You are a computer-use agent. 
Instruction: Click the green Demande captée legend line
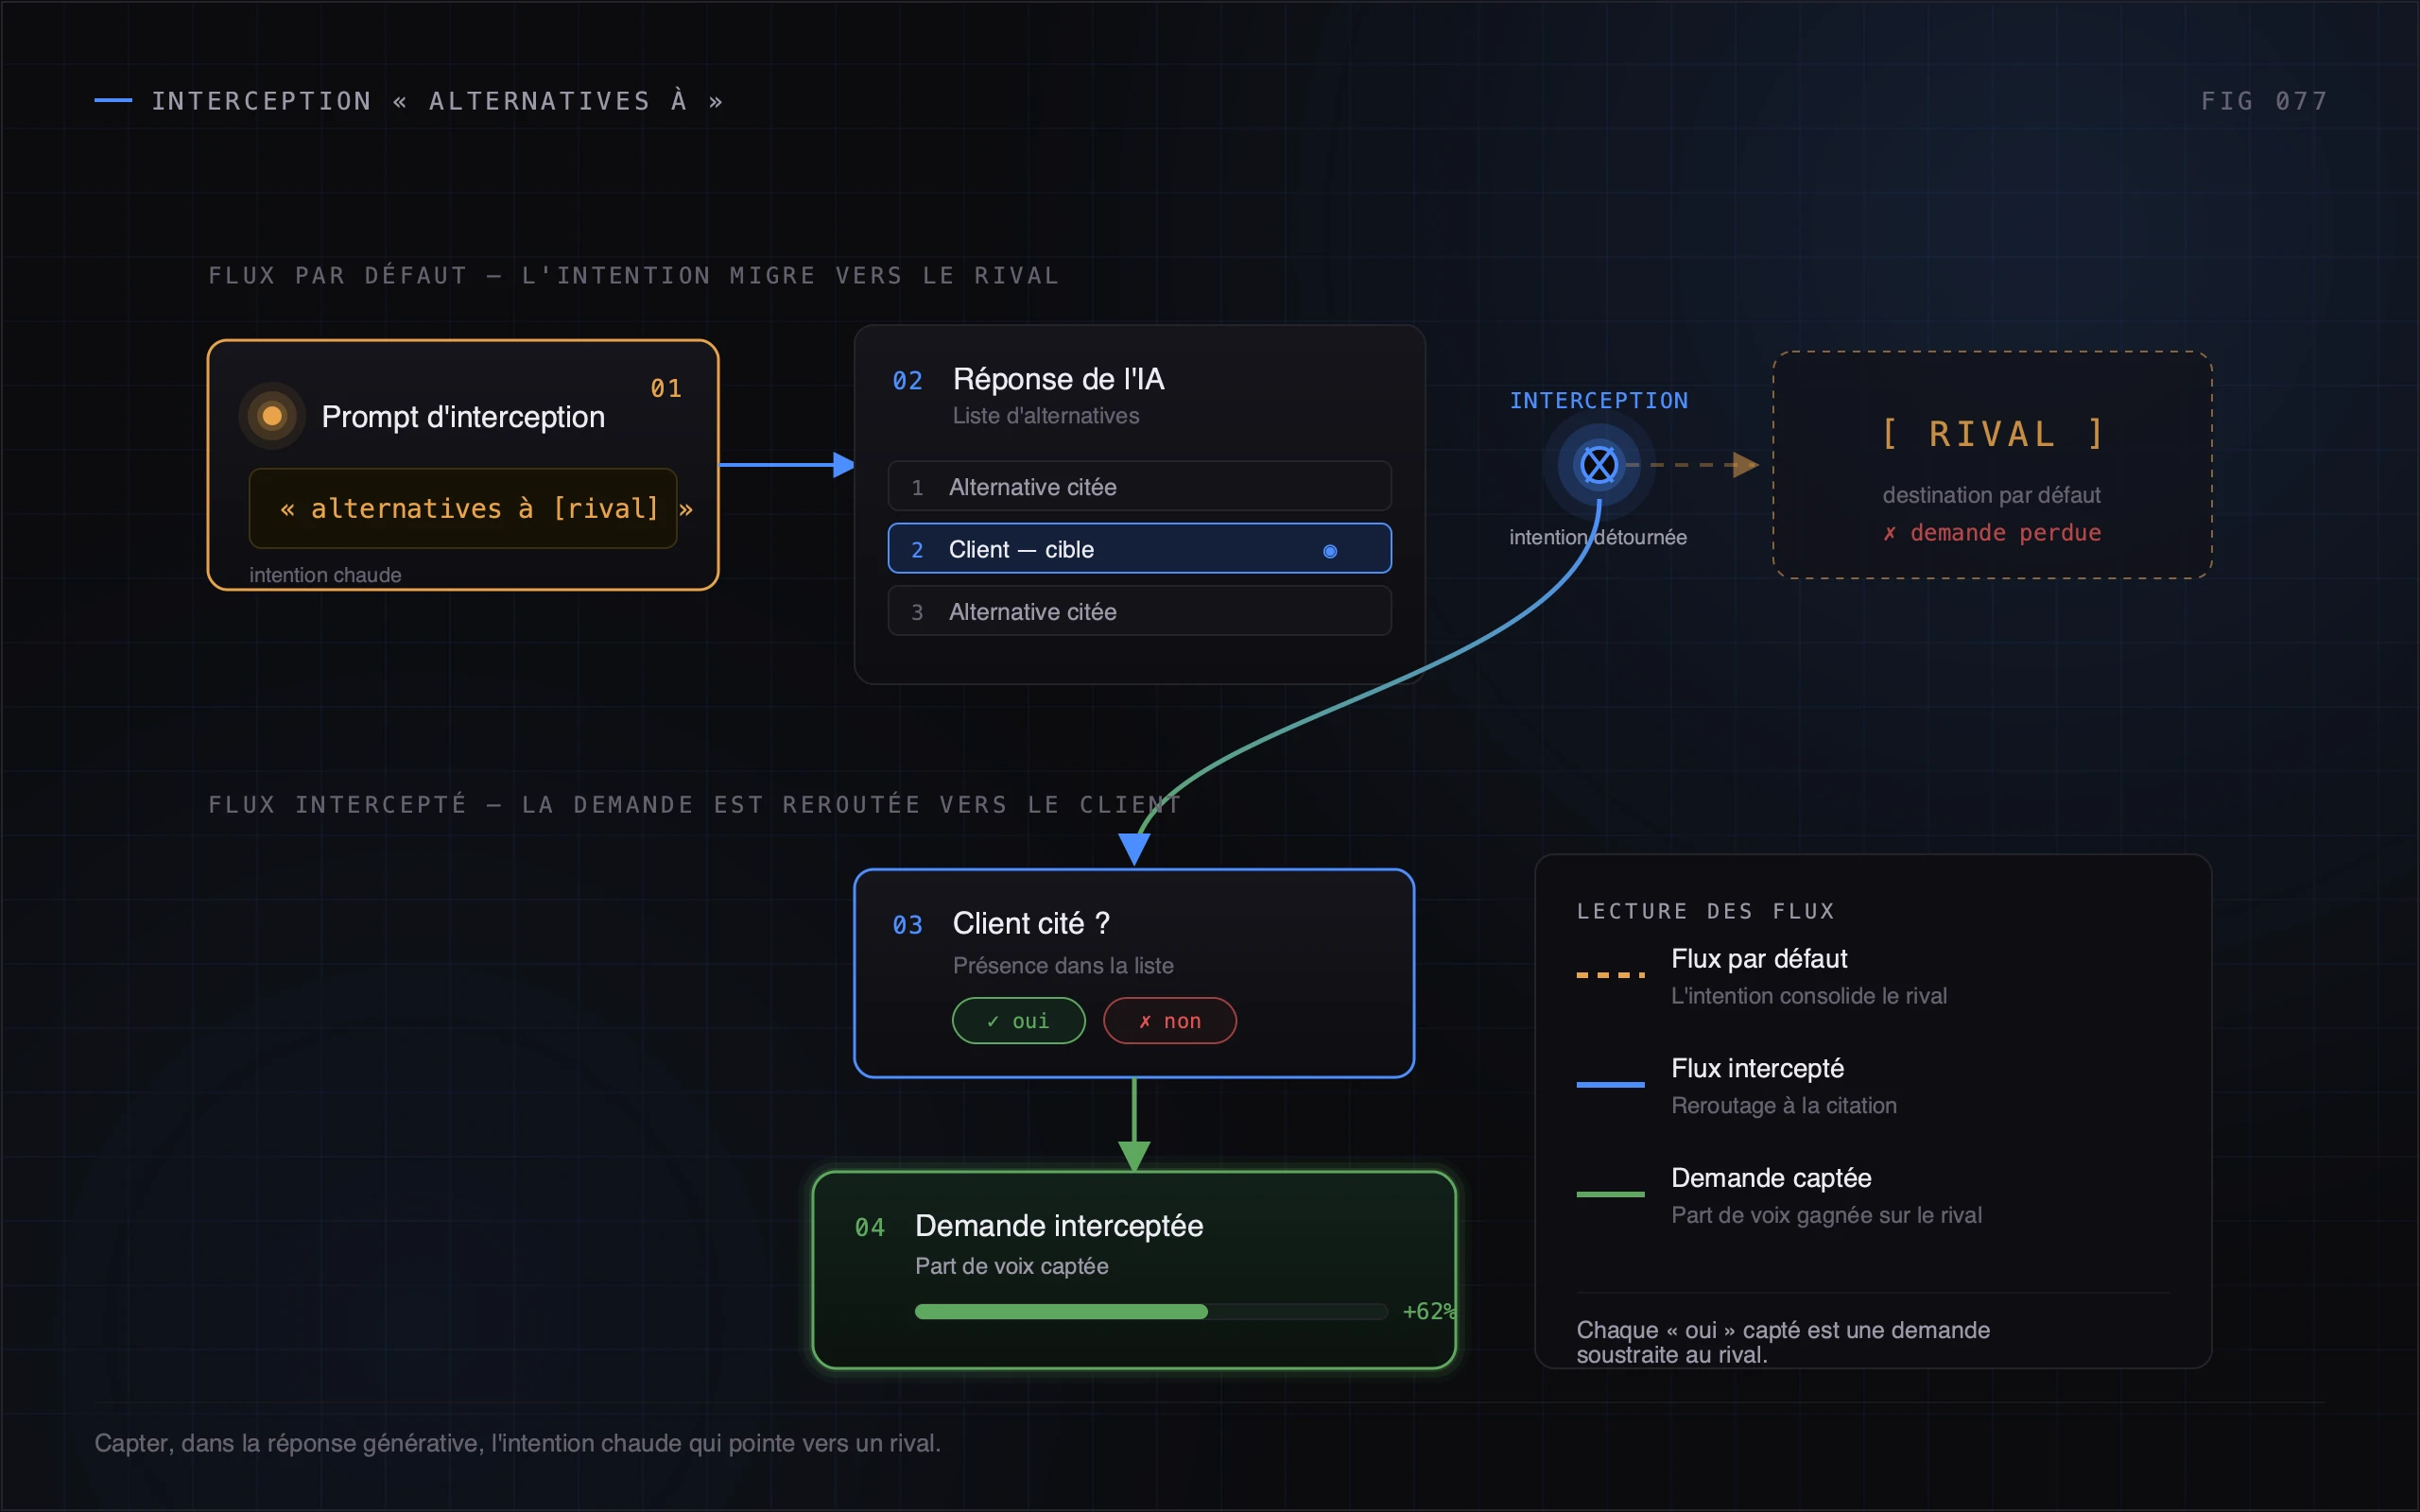[x=1610, y=1194]
